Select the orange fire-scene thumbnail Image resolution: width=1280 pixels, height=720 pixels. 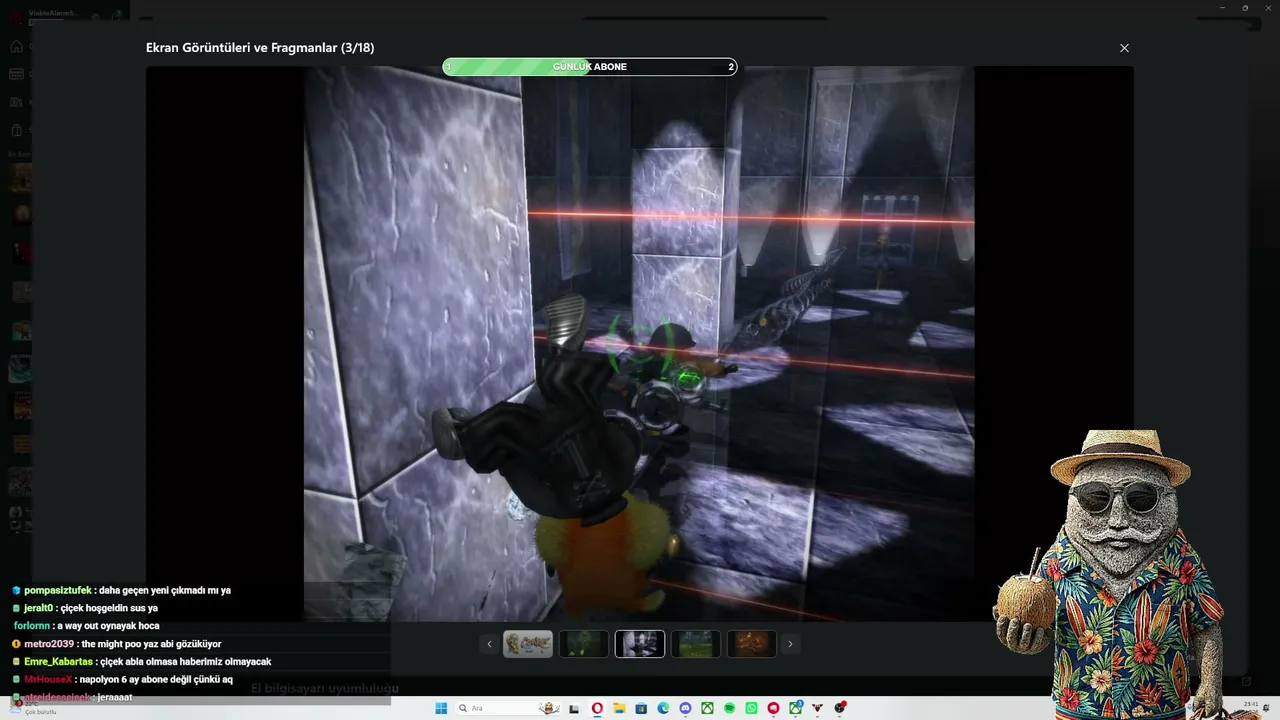[752, 644]
